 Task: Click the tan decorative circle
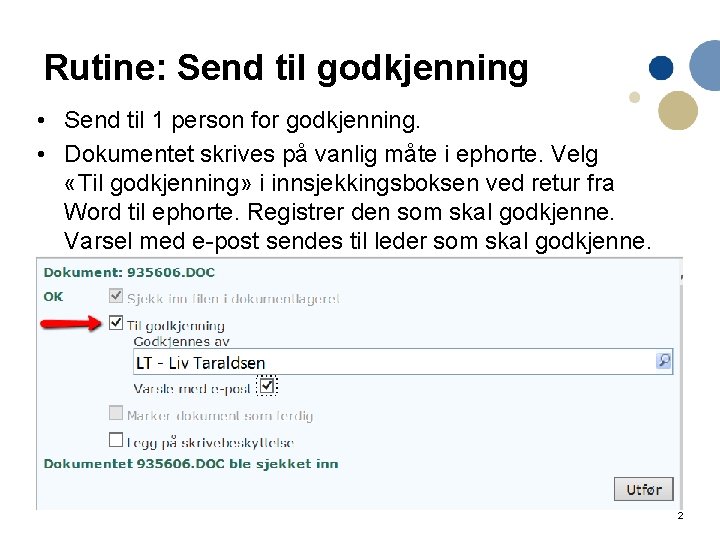(x=679, y=110)
